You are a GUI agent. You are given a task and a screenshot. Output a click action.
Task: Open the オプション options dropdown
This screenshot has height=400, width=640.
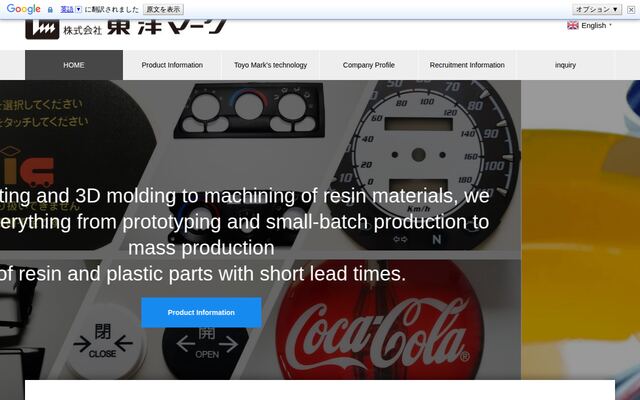[597, 9]
